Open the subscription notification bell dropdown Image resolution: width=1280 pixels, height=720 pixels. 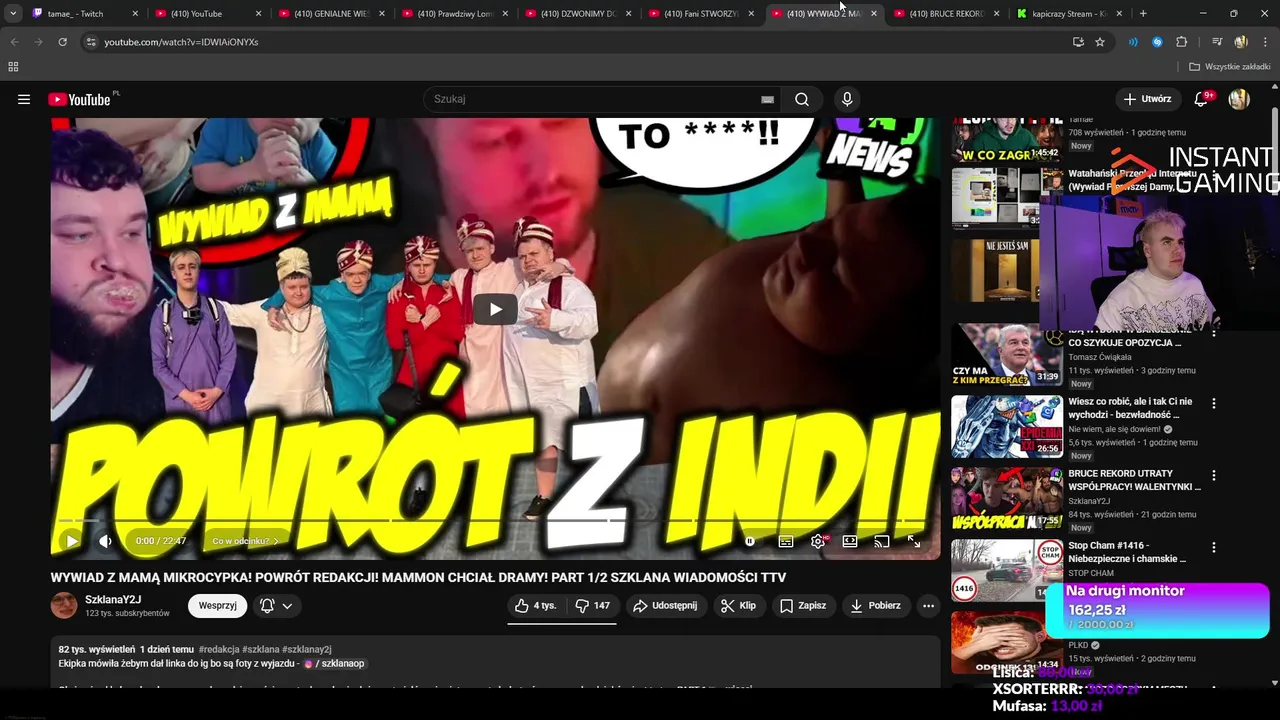pyautogui.click(x=277, y=606)
